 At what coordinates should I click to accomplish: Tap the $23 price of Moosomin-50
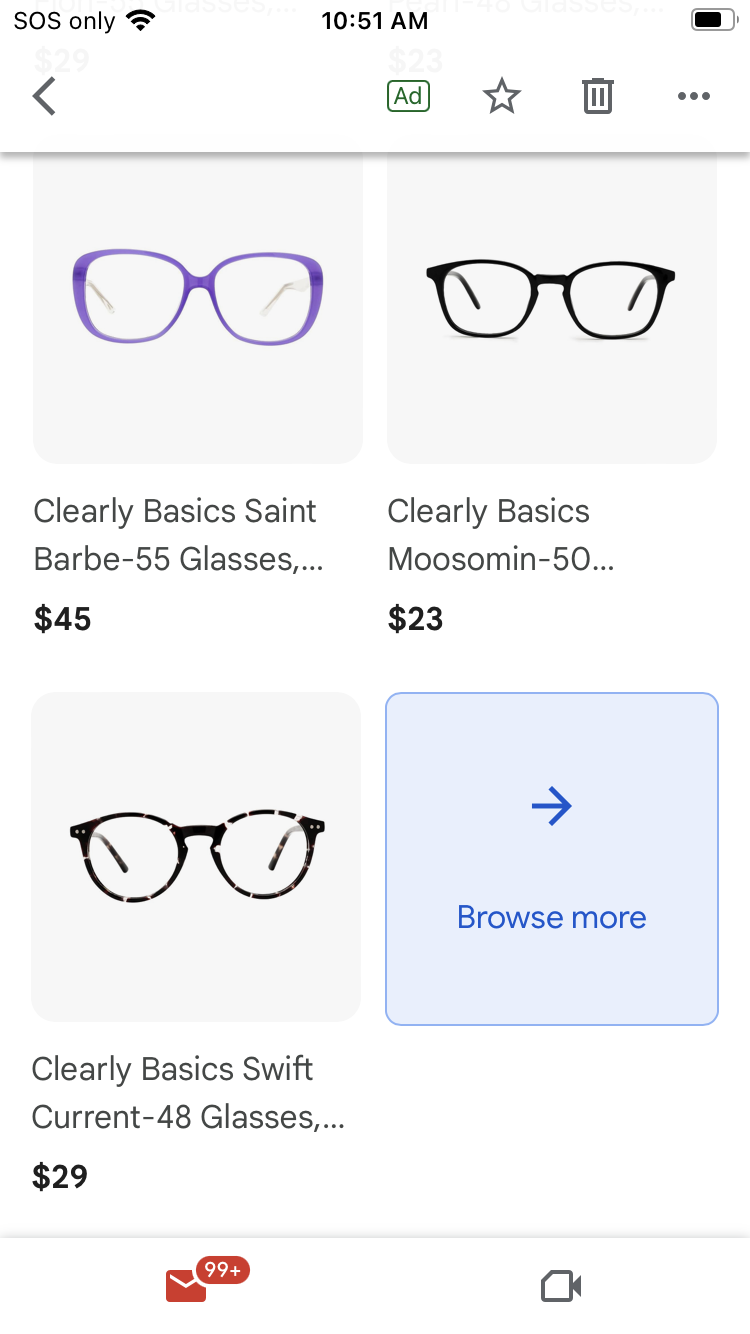[416, 619]
